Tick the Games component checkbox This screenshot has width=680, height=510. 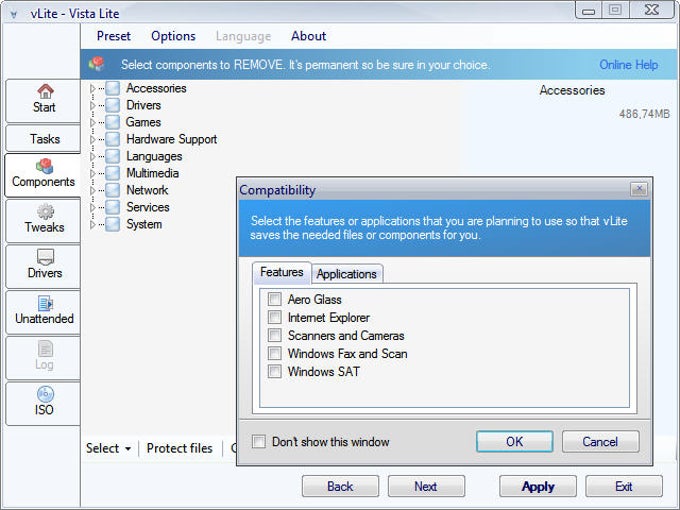click(112, 122)
